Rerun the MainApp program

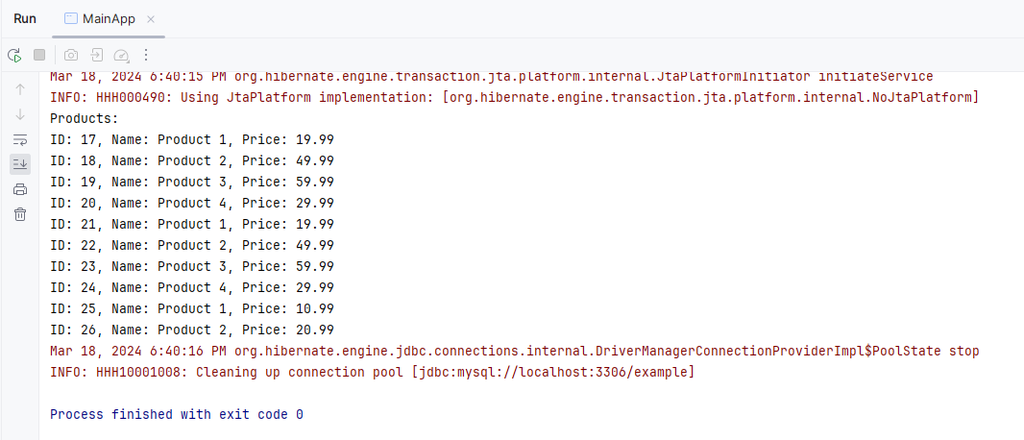pos(14,55)
